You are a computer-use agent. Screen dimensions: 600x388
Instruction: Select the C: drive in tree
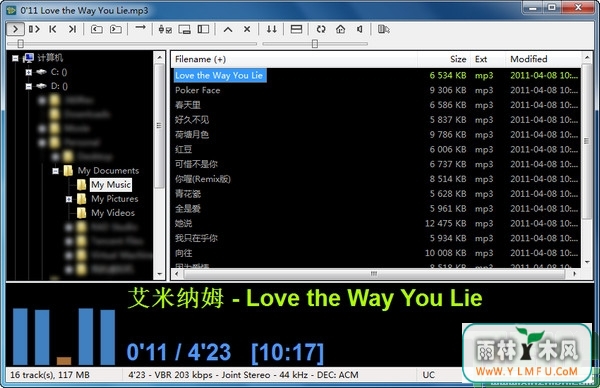coord(59,72)
